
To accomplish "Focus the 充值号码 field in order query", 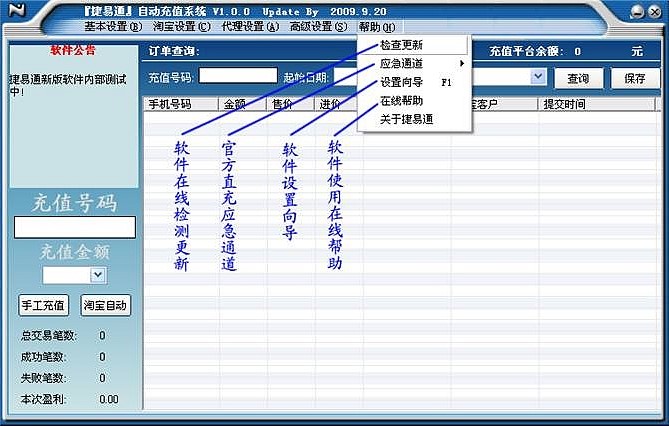I will [239, 76].
